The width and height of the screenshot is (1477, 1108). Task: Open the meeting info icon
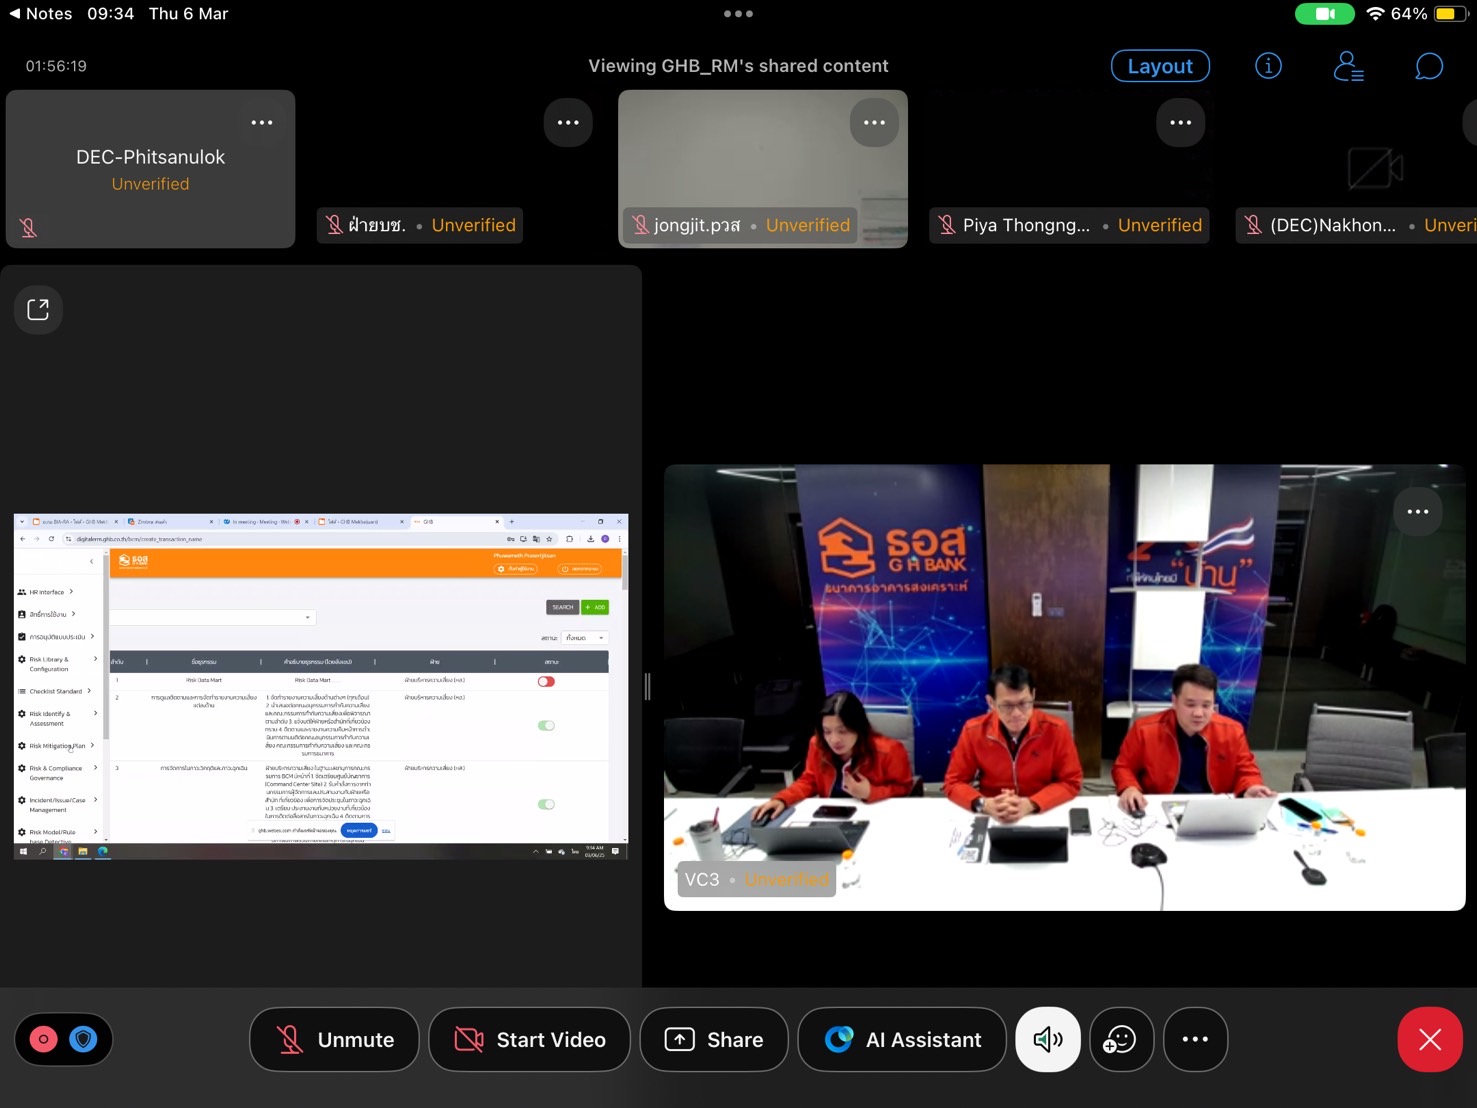pos(1268,66)
